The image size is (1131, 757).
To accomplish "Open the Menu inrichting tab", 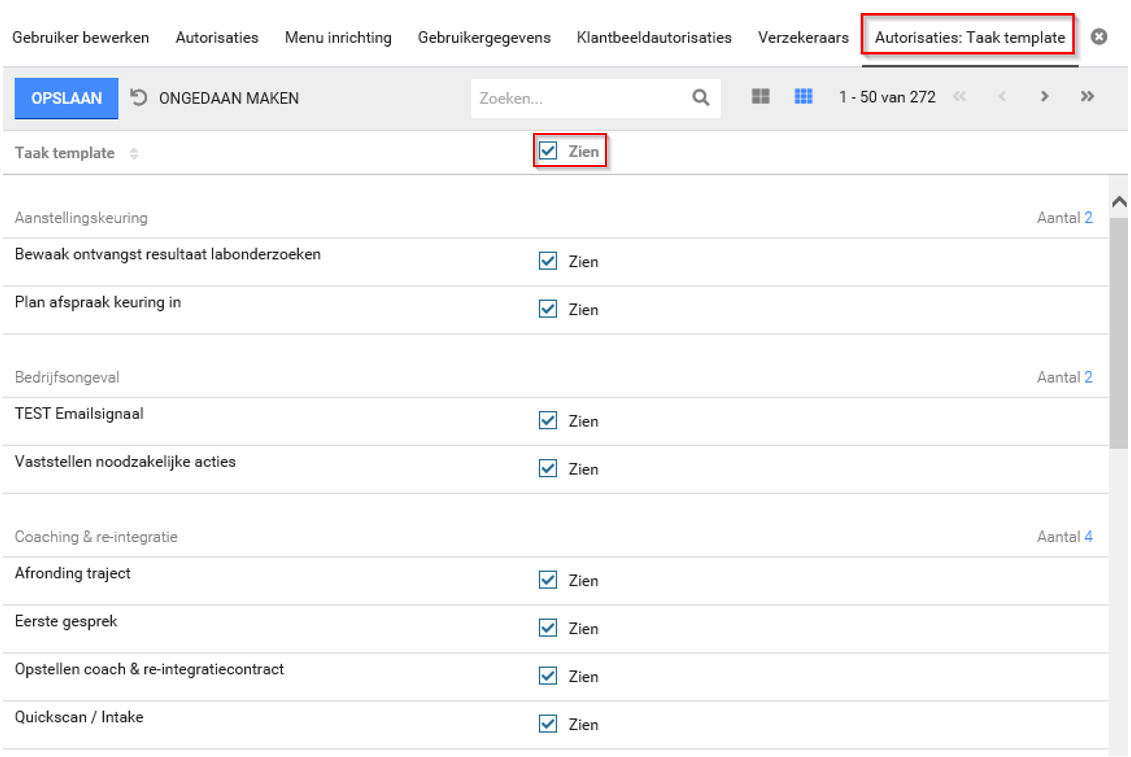I will 338,38.
